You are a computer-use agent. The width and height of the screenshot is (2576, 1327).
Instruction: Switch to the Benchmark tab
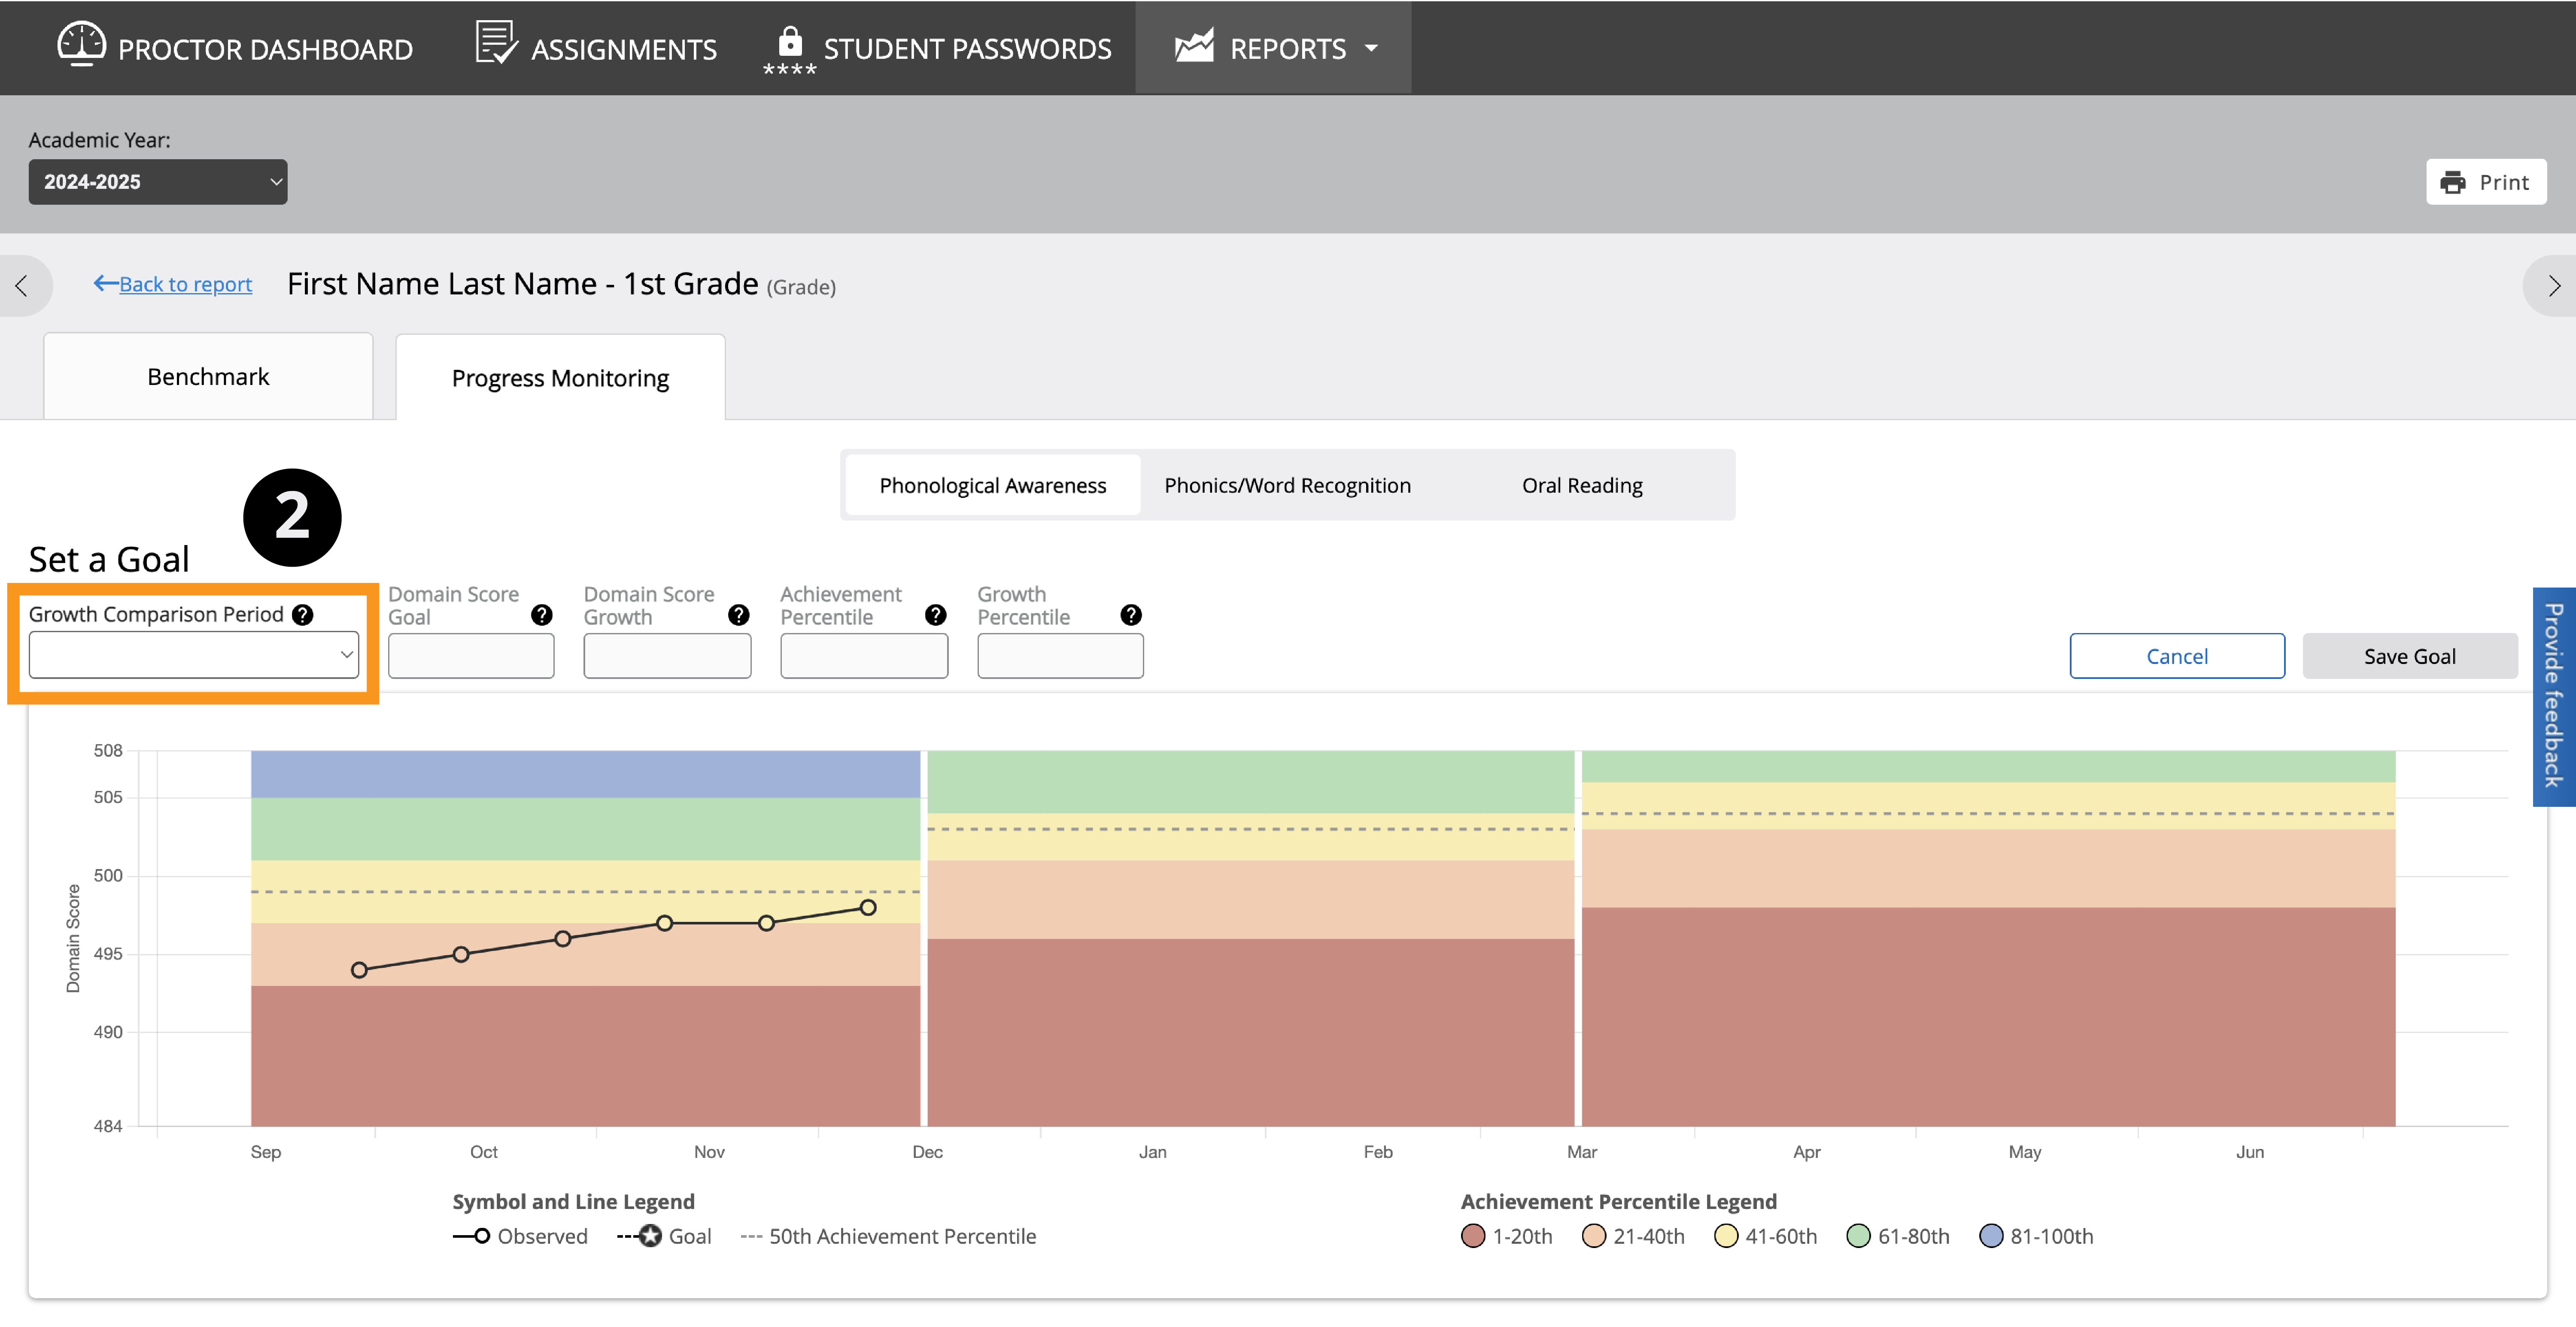[x=208, y=377]
